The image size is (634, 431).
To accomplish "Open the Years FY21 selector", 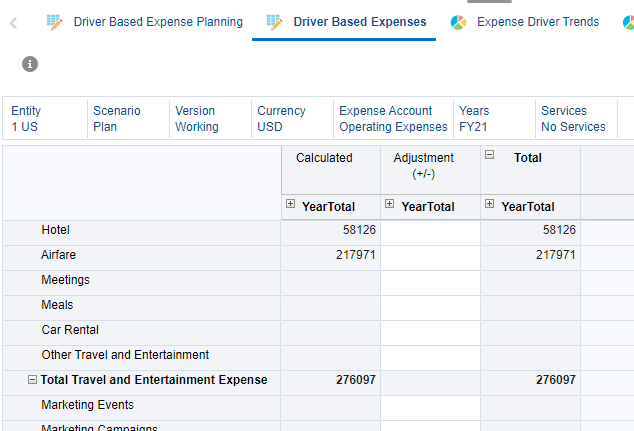I will (495, 118).
